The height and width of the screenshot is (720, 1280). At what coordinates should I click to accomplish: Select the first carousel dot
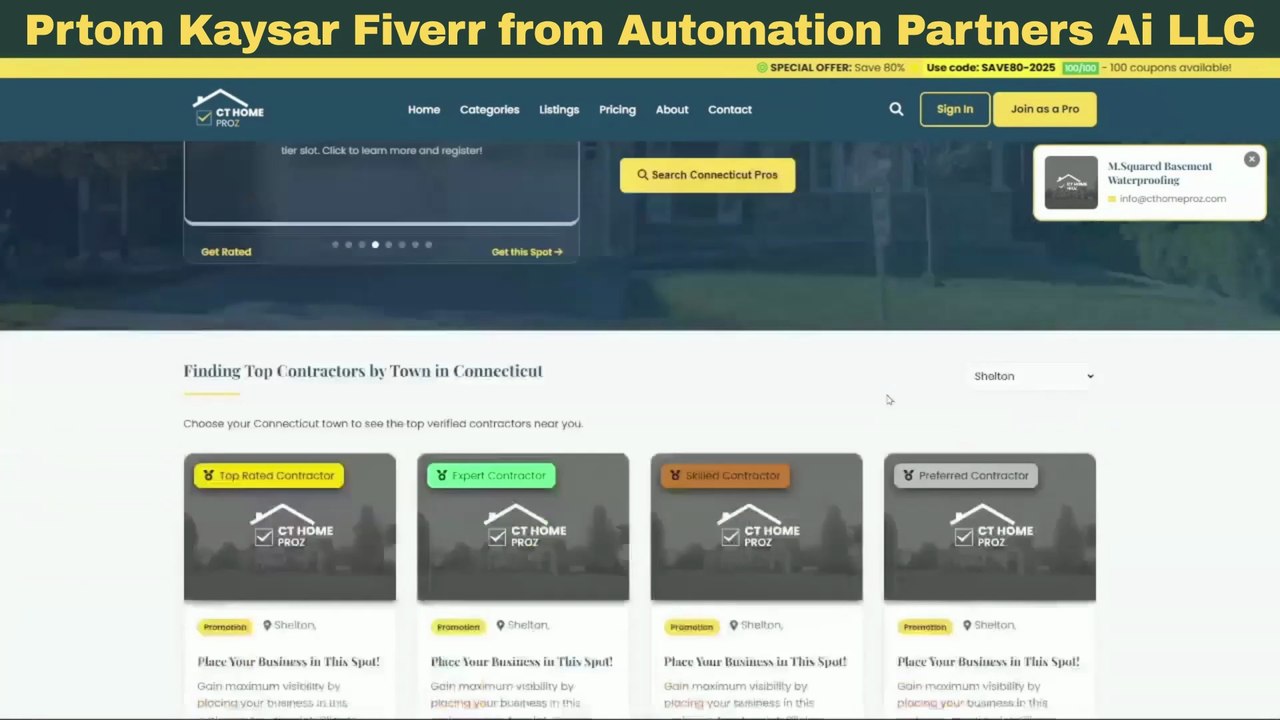pos(335,244)
